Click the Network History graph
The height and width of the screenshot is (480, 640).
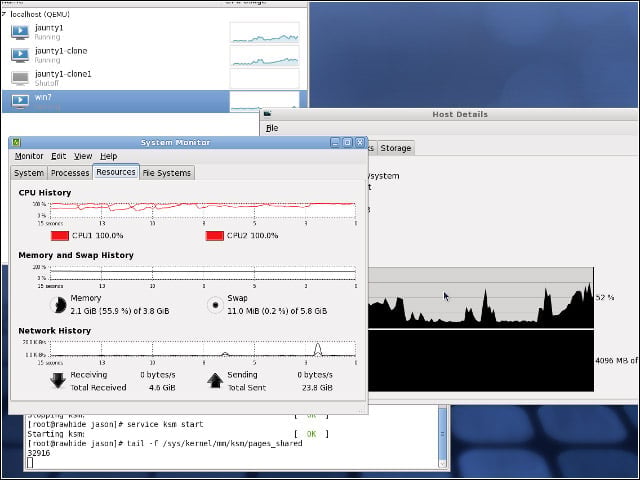click(203, 349)
